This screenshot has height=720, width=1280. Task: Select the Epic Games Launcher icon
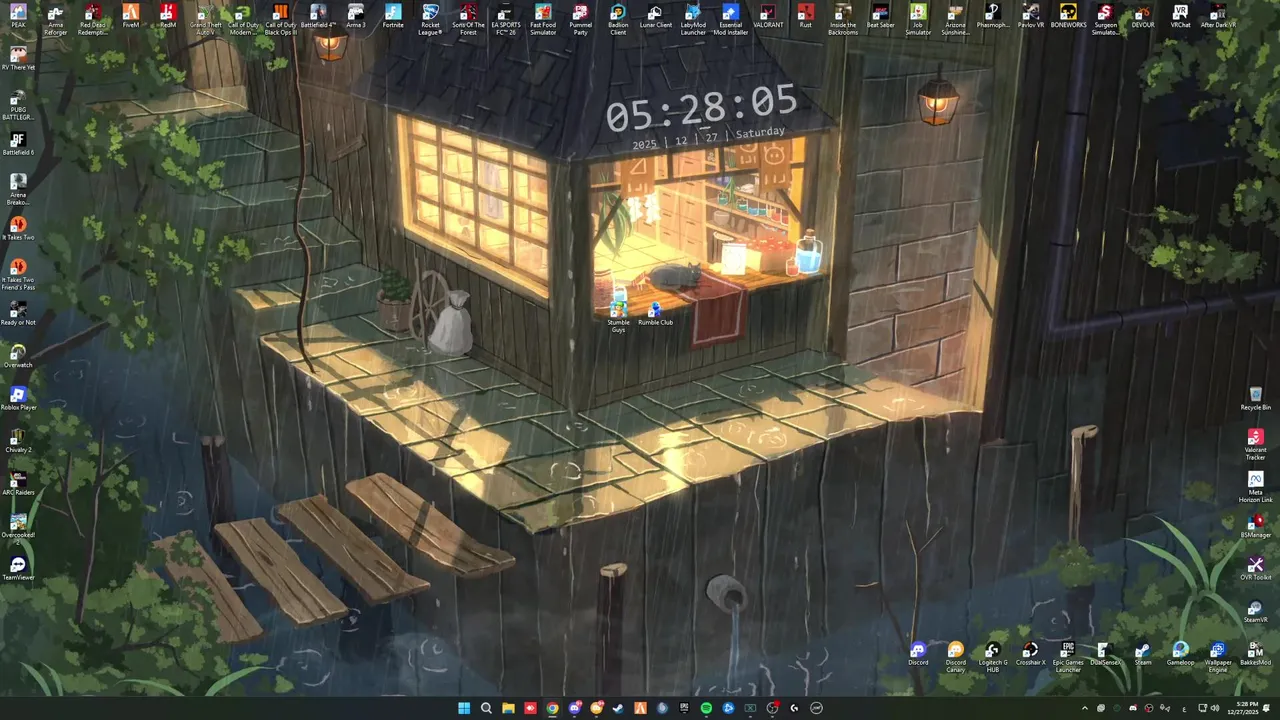coord(1068,657)
